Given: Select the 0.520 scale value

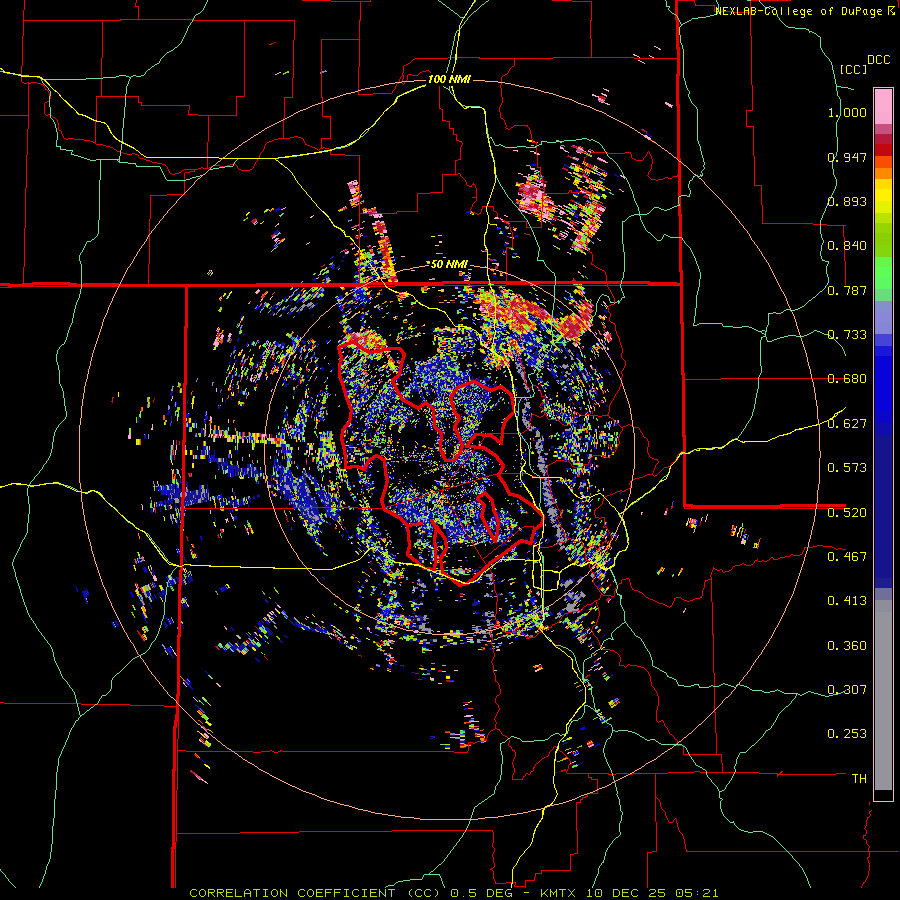Looking at the screenshot, I should [x=847, y=513].
